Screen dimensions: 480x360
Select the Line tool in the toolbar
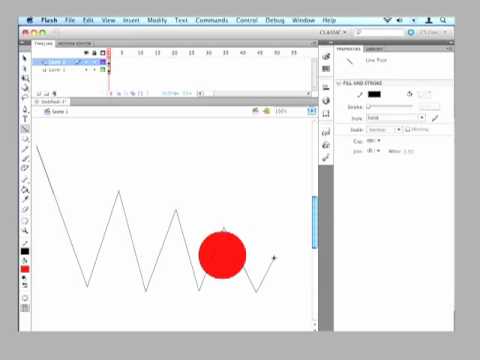click(x=25, y=129)
